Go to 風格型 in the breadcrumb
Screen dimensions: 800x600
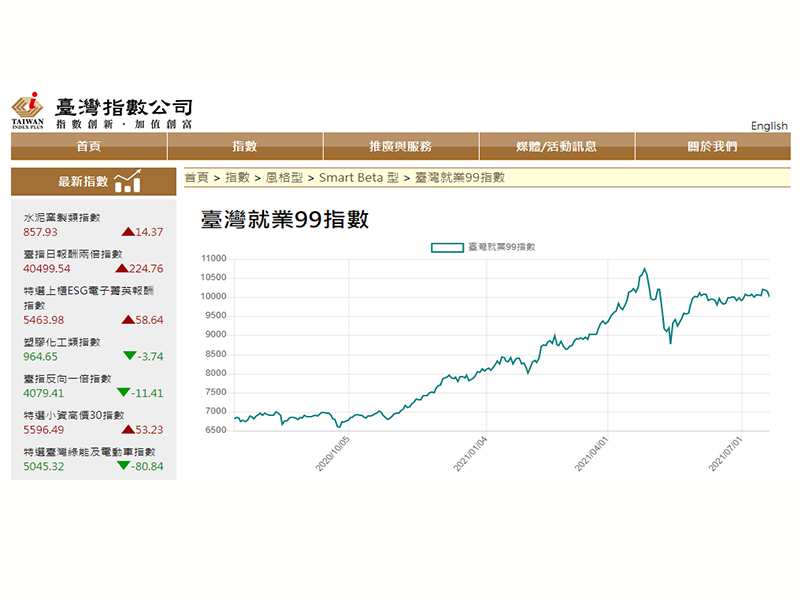pyautogui.click(x=284, y=178)
